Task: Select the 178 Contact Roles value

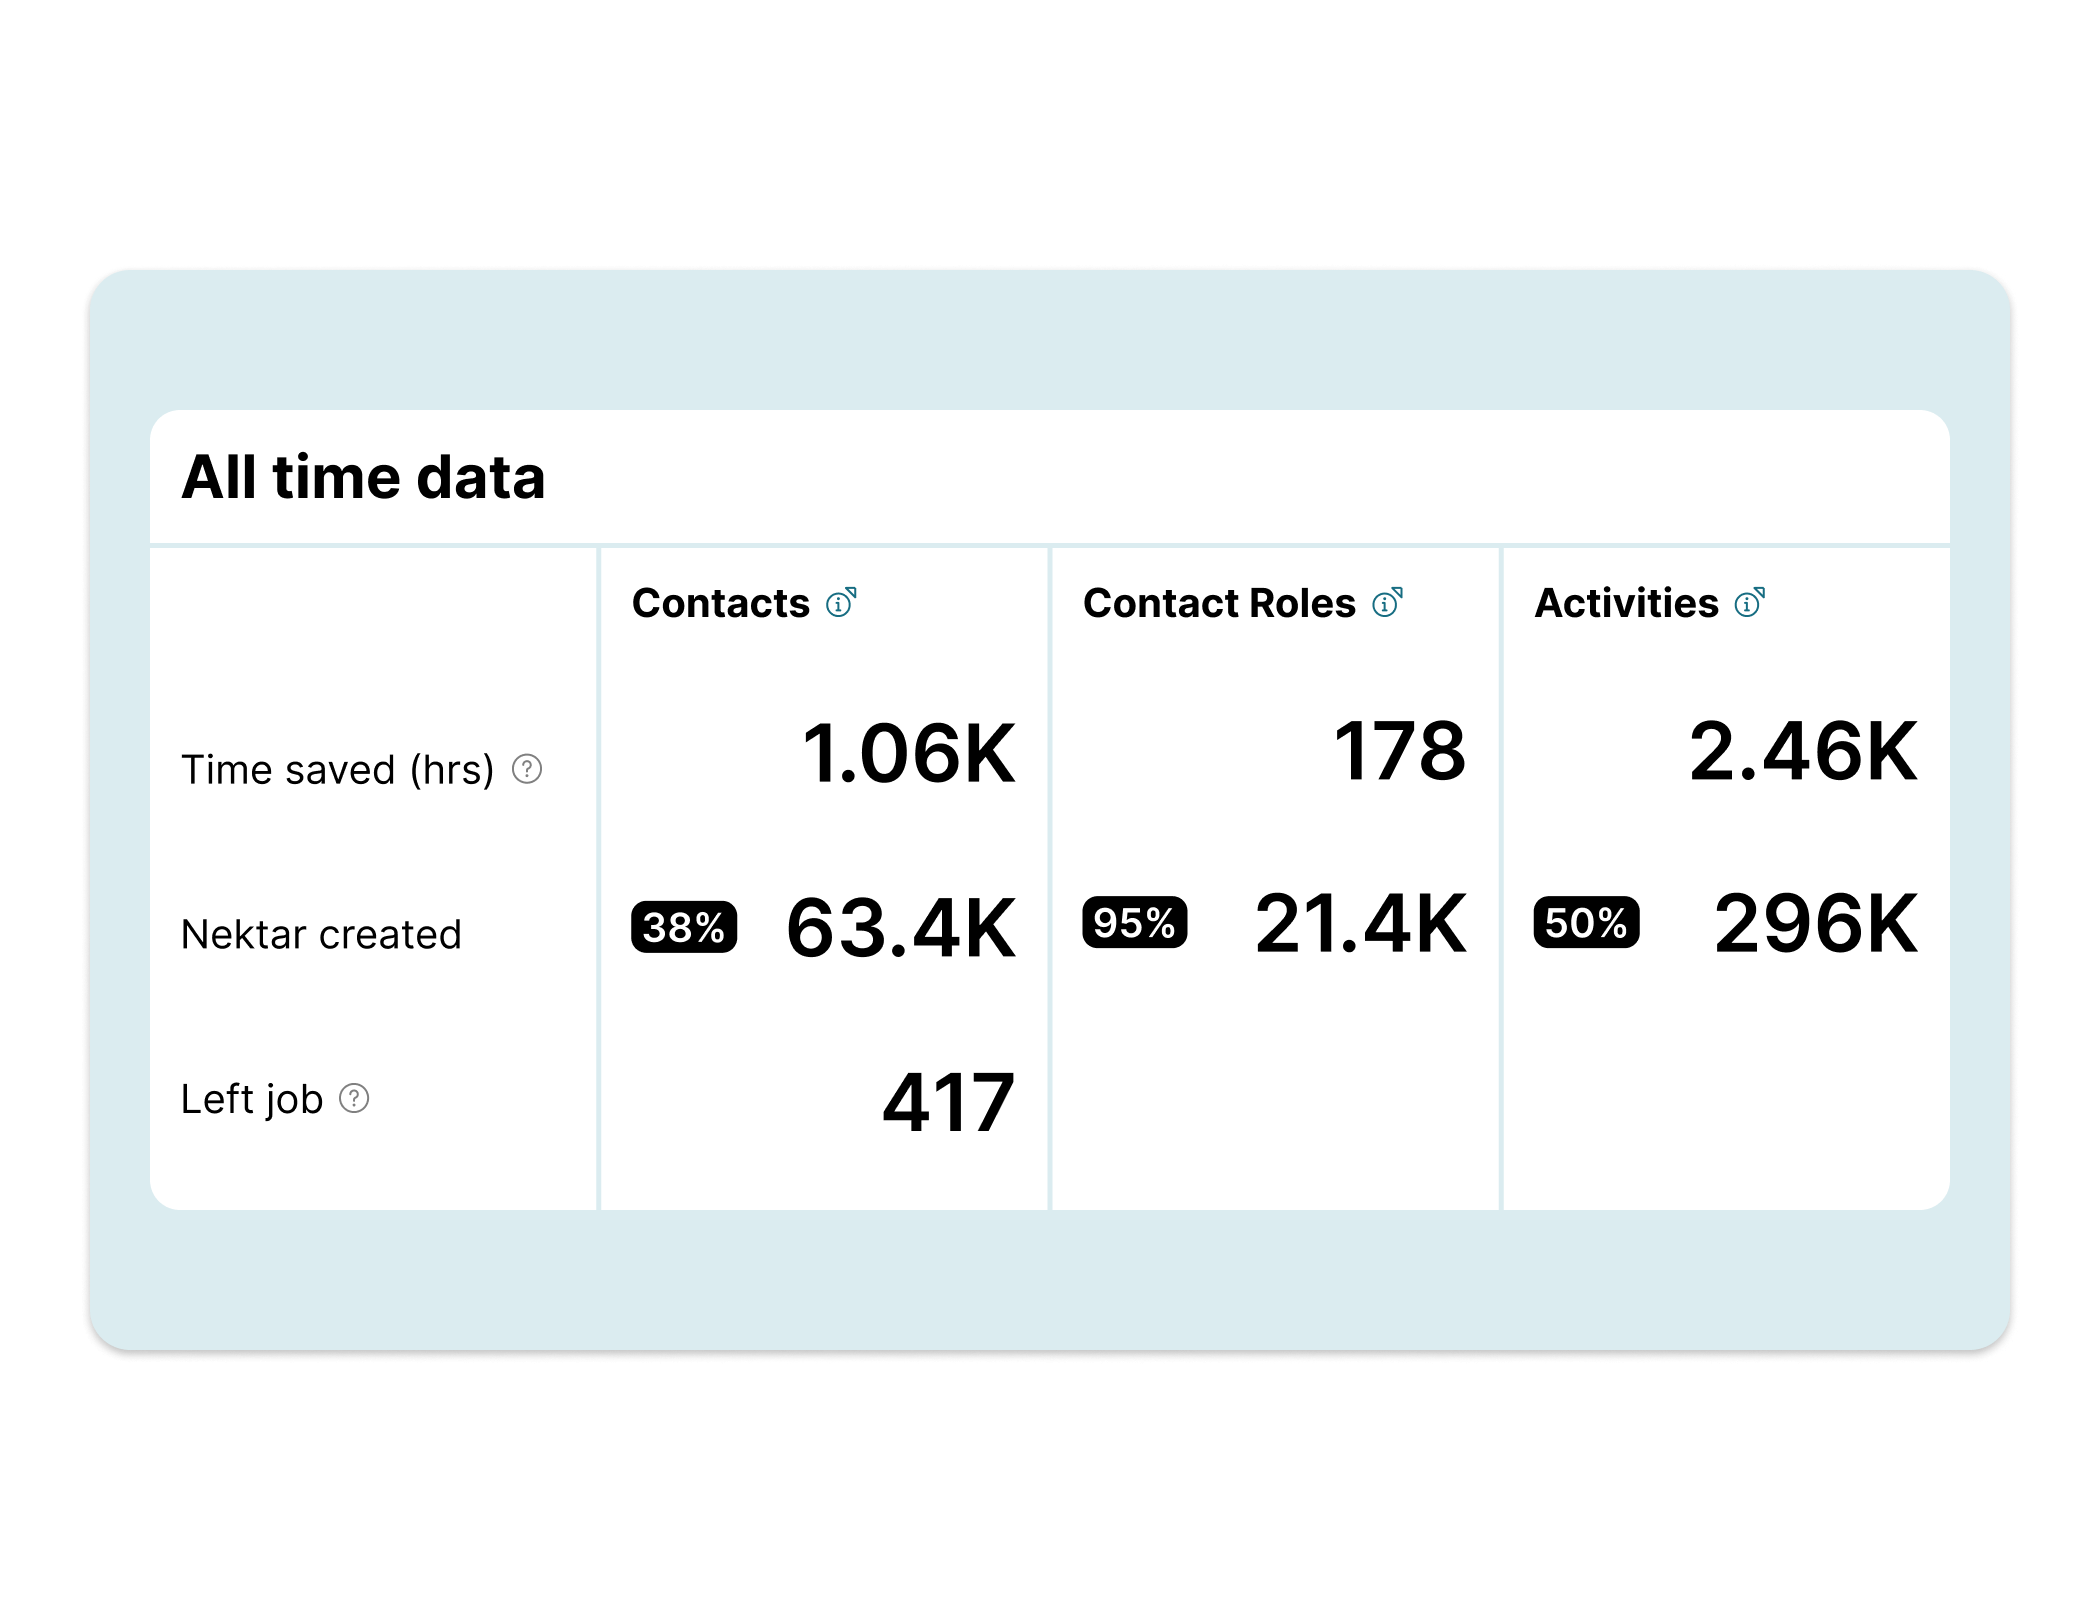Action: (x=1400, y=751)
